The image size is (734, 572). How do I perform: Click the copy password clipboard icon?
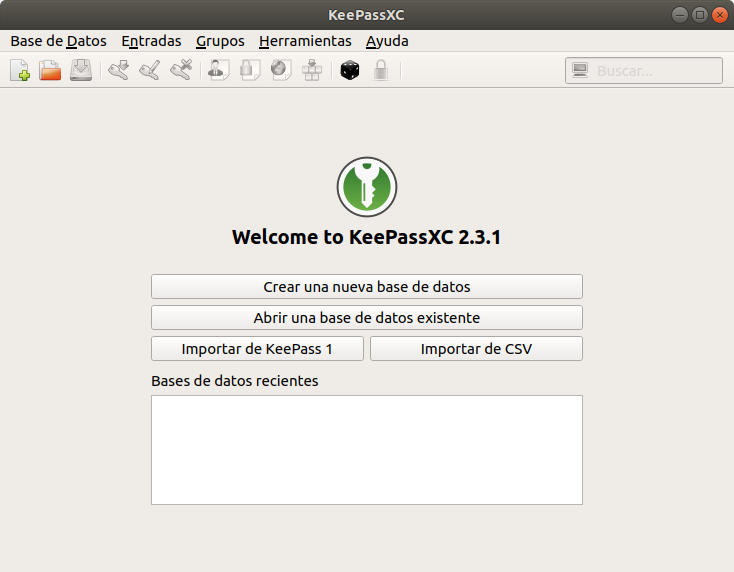250,71
